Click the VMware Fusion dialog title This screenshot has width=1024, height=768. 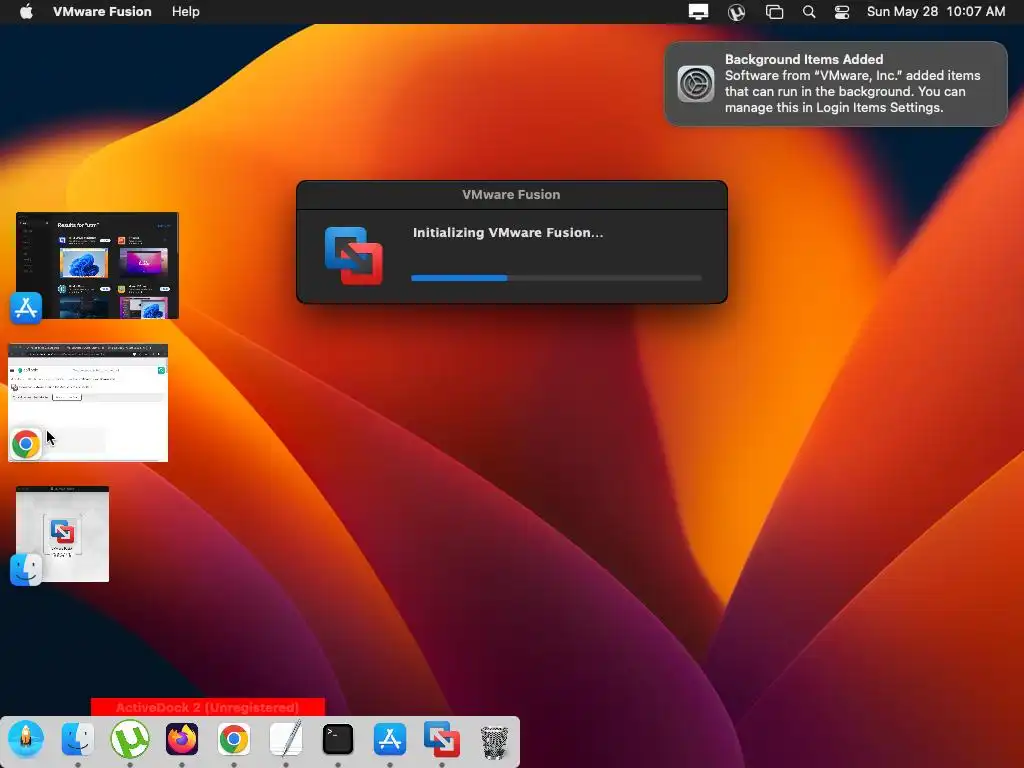coord(511,195)
